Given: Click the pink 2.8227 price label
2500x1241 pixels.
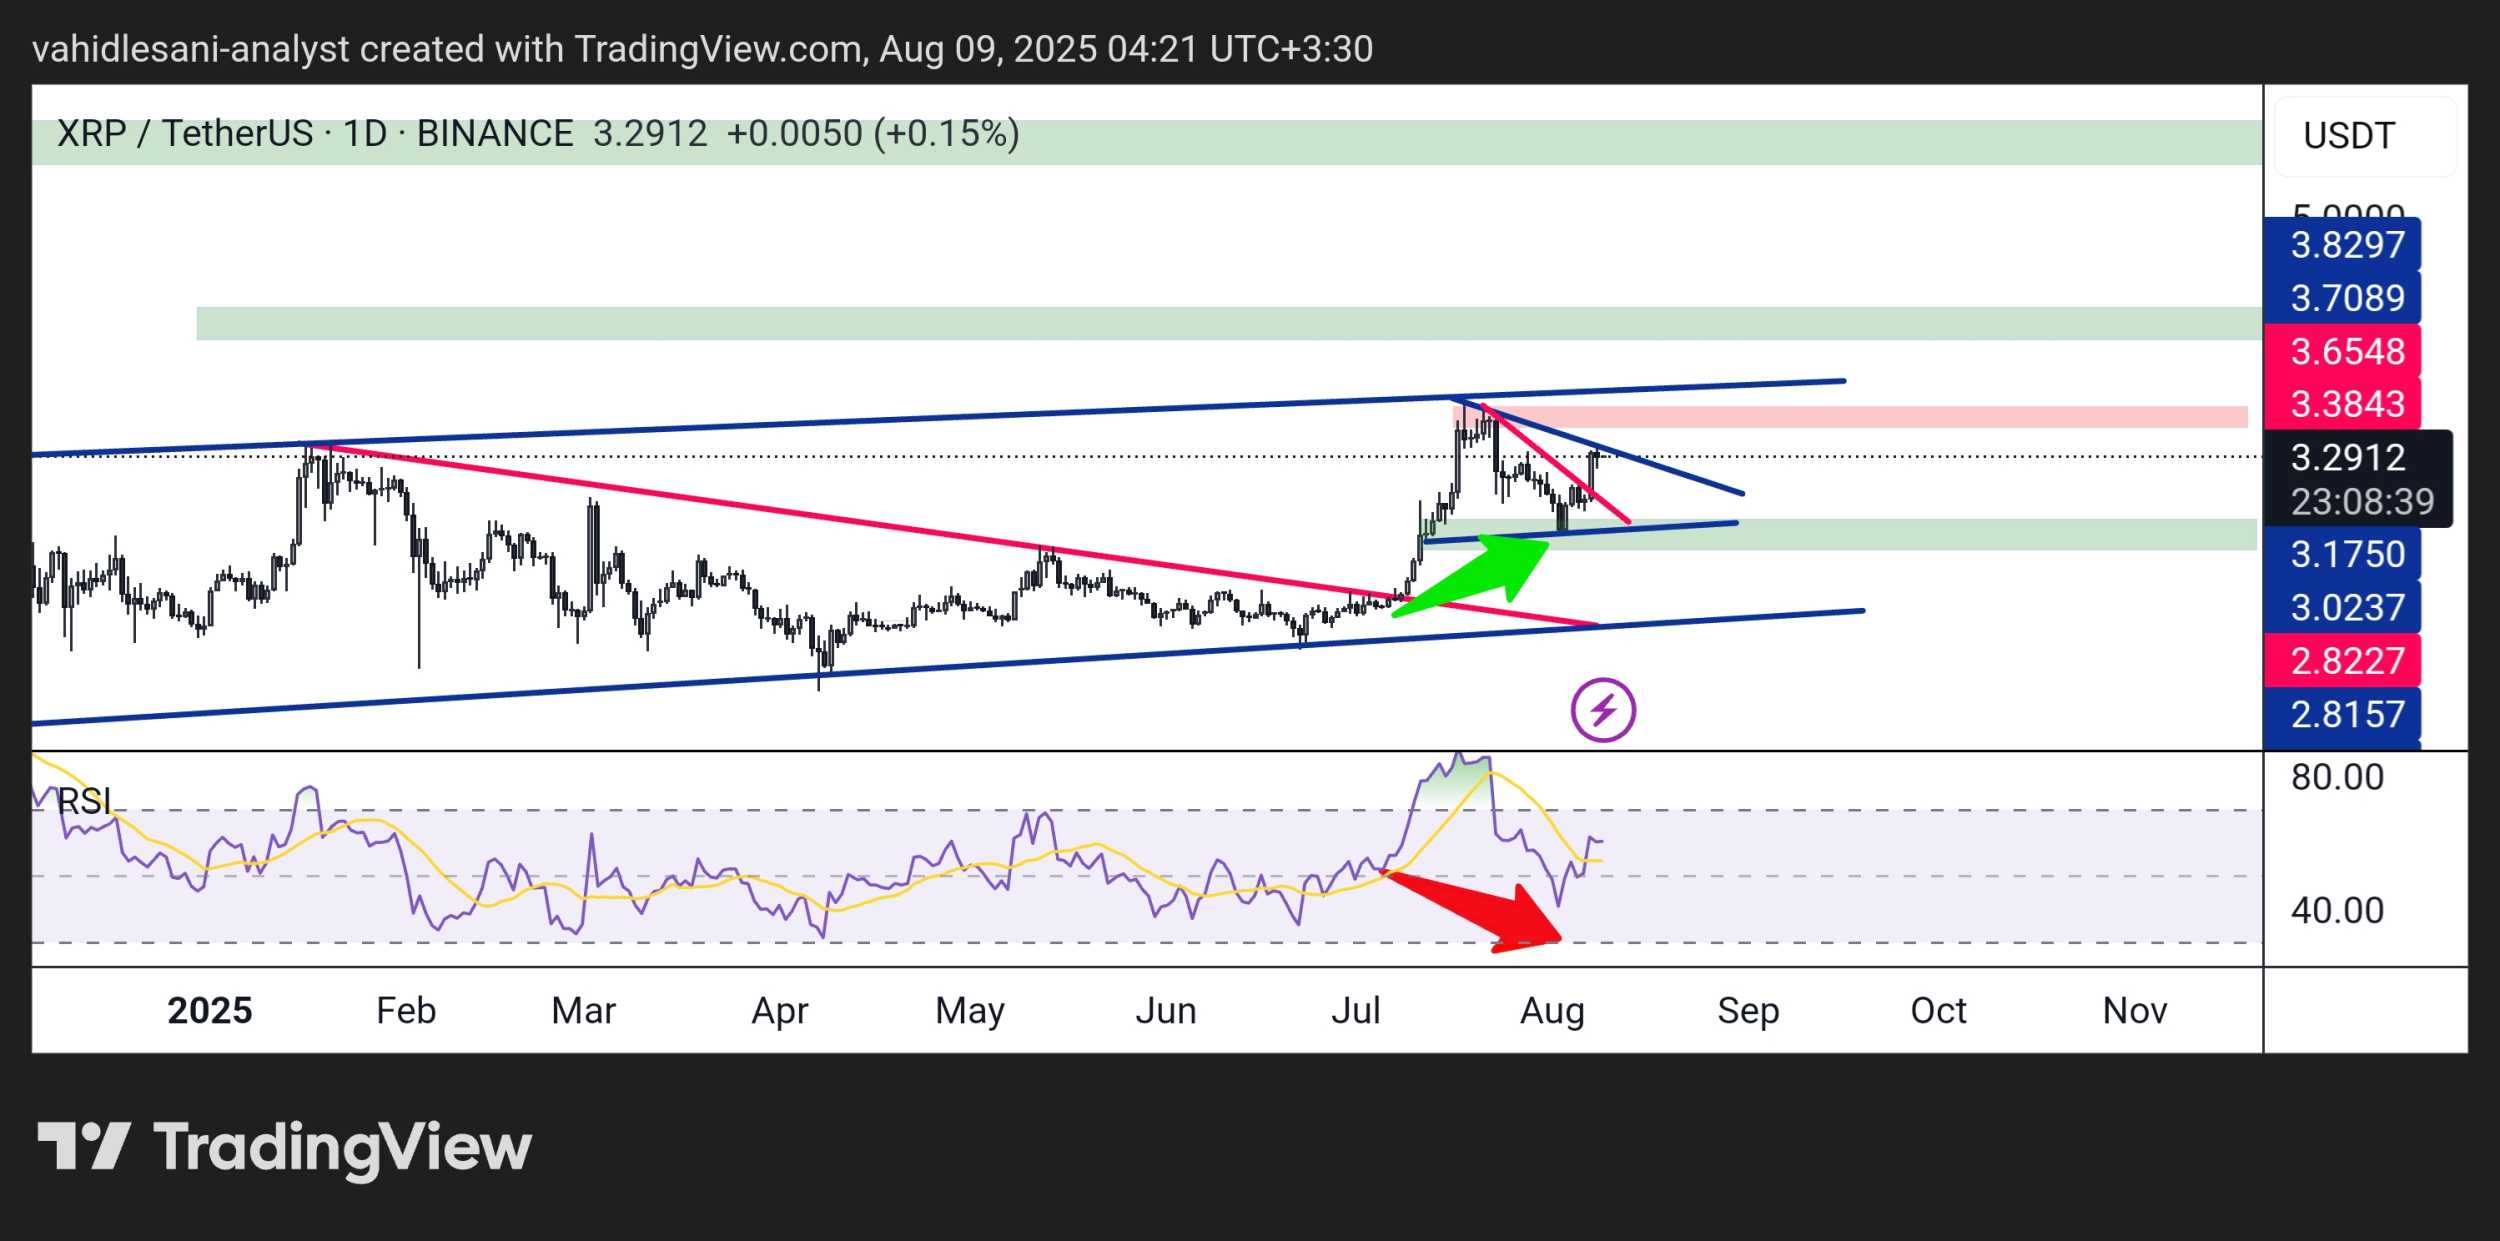Looking at the screenshot, I should [x=2346, y=661].
